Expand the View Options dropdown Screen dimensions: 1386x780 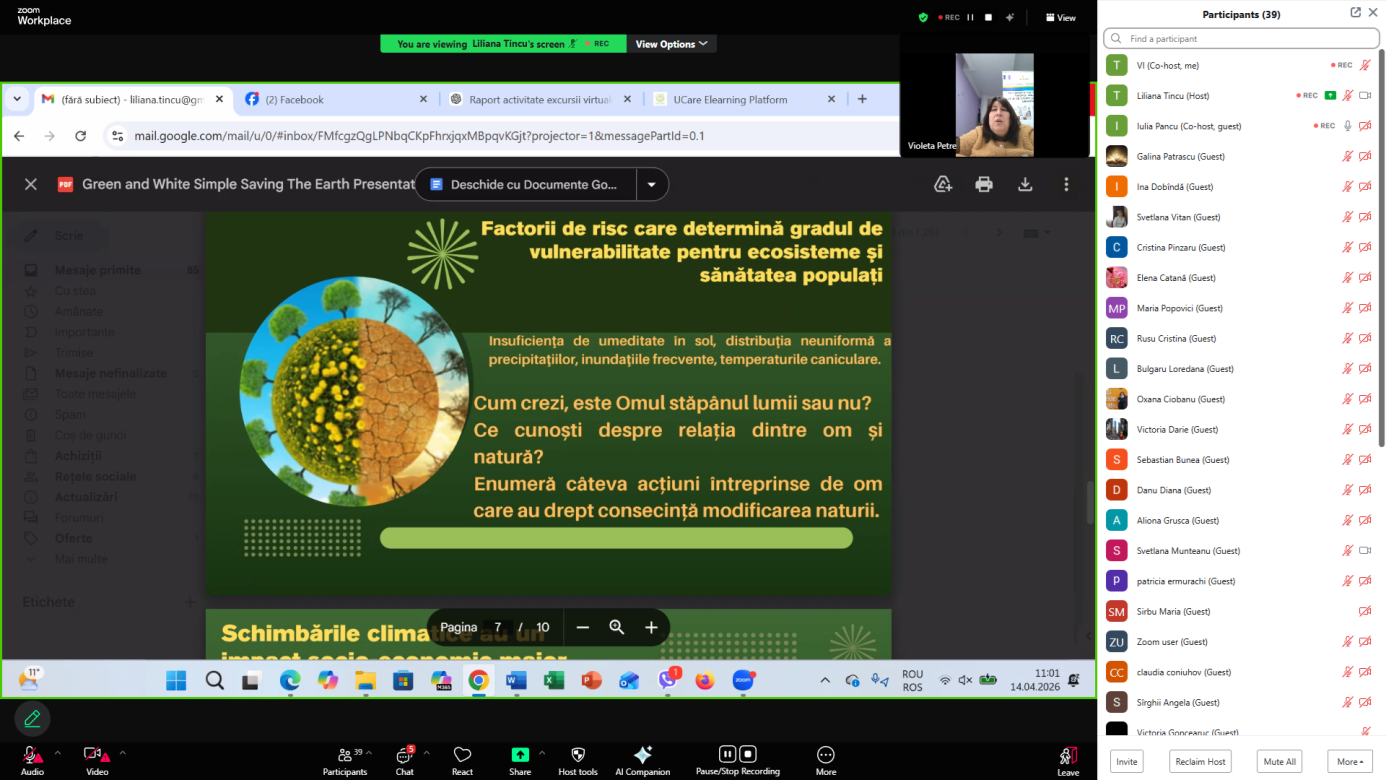coord(672,44)
